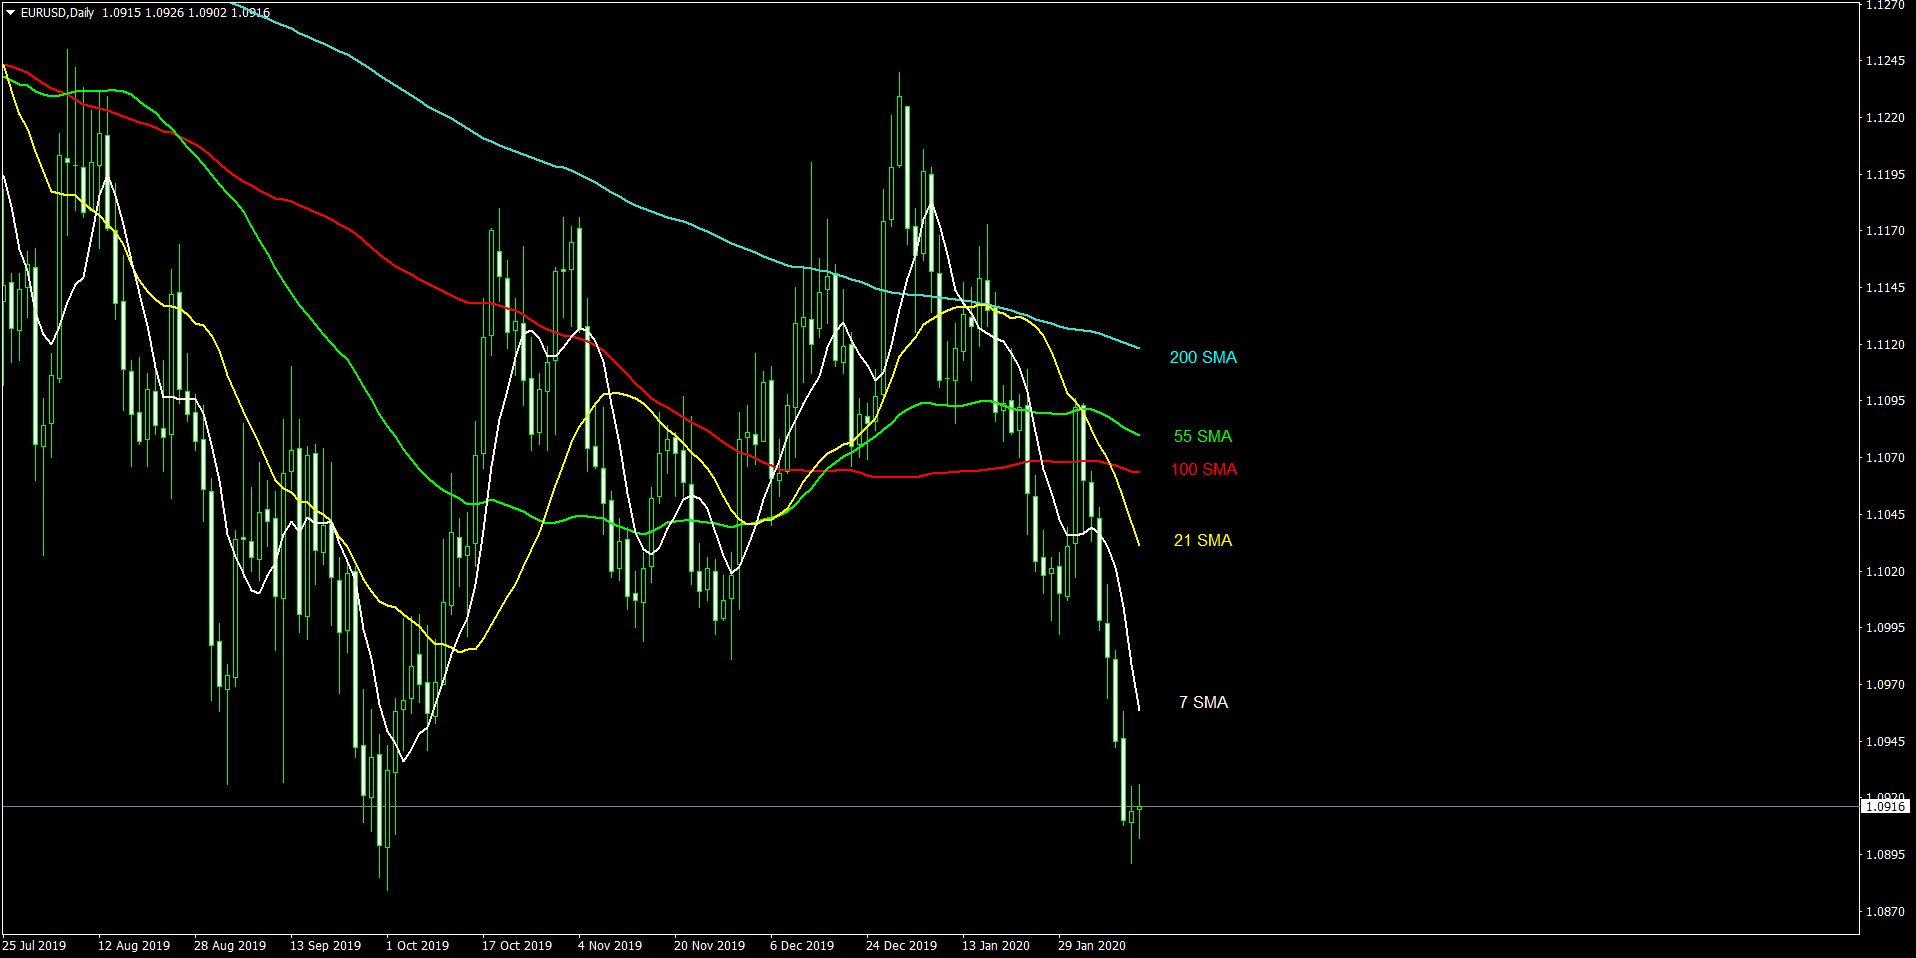This screenshot has width=1916, height=958.
Task: Select the 1.0895 price scale value
Action: pos(1885,855)
